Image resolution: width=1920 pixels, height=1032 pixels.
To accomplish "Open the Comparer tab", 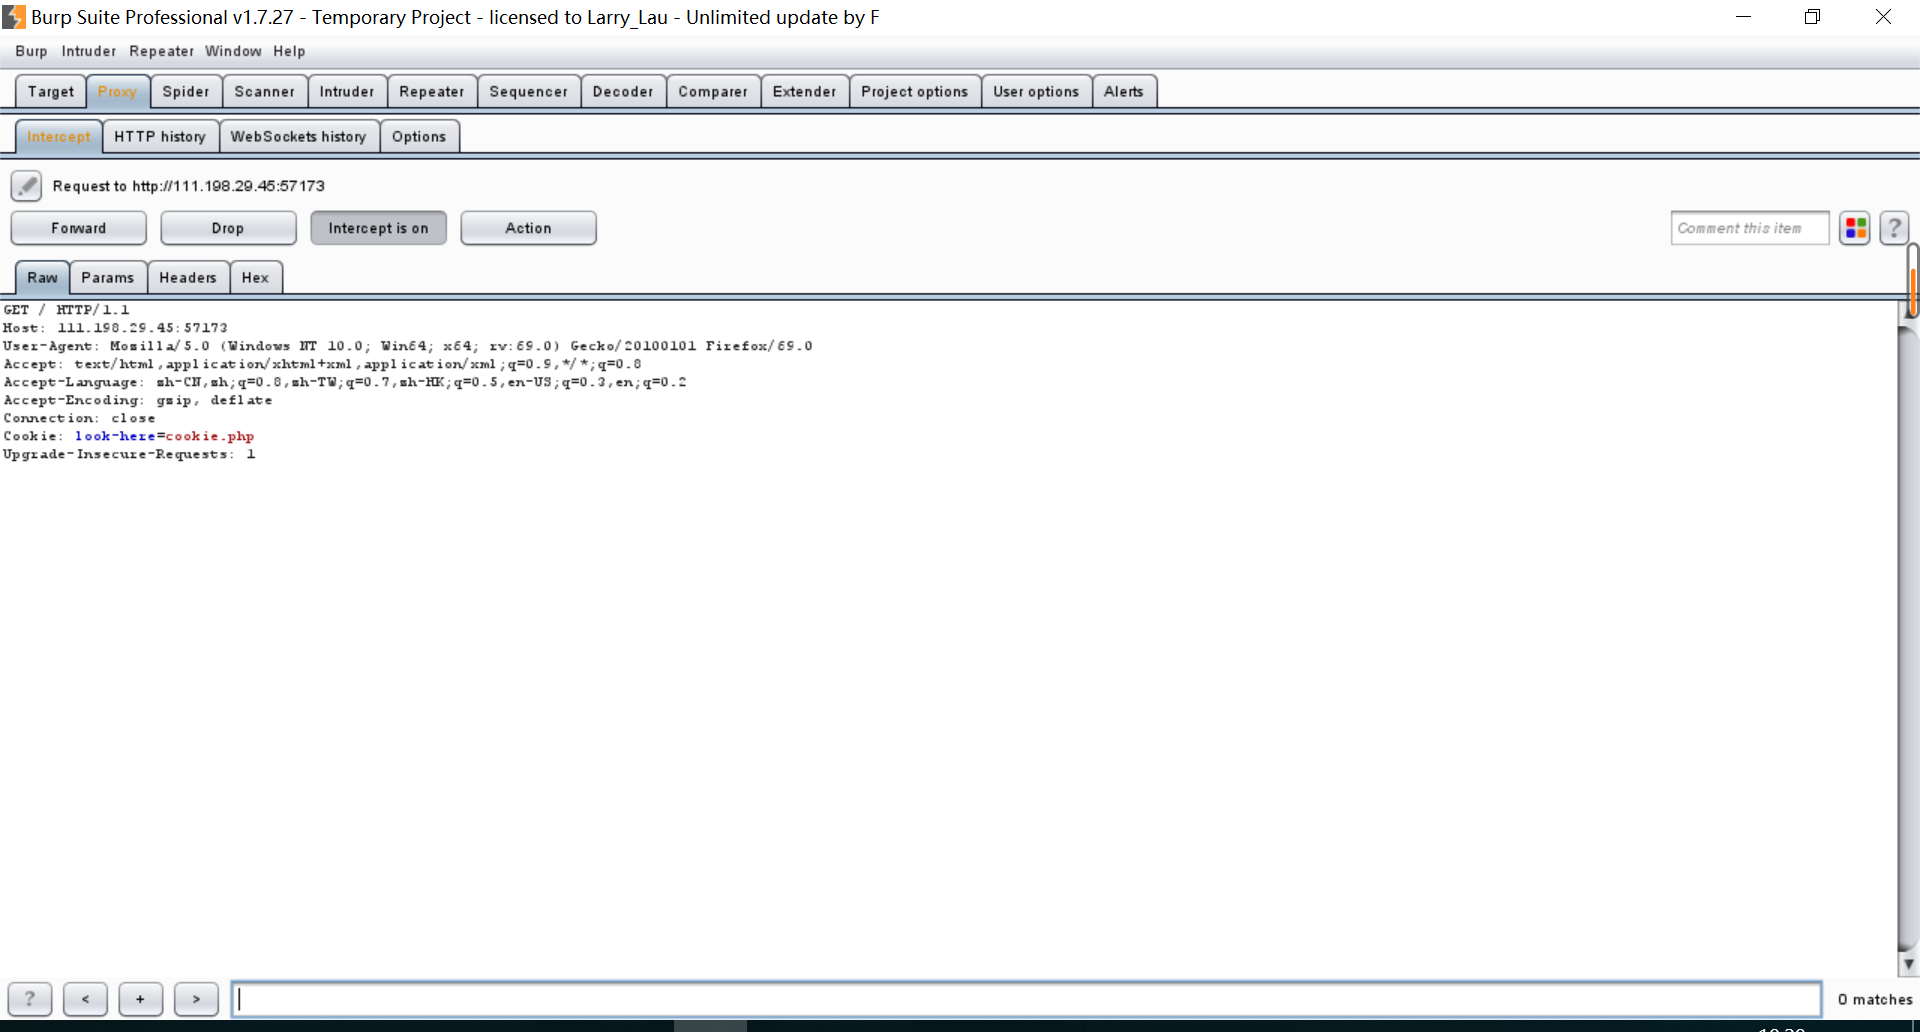I will (713, 91).
